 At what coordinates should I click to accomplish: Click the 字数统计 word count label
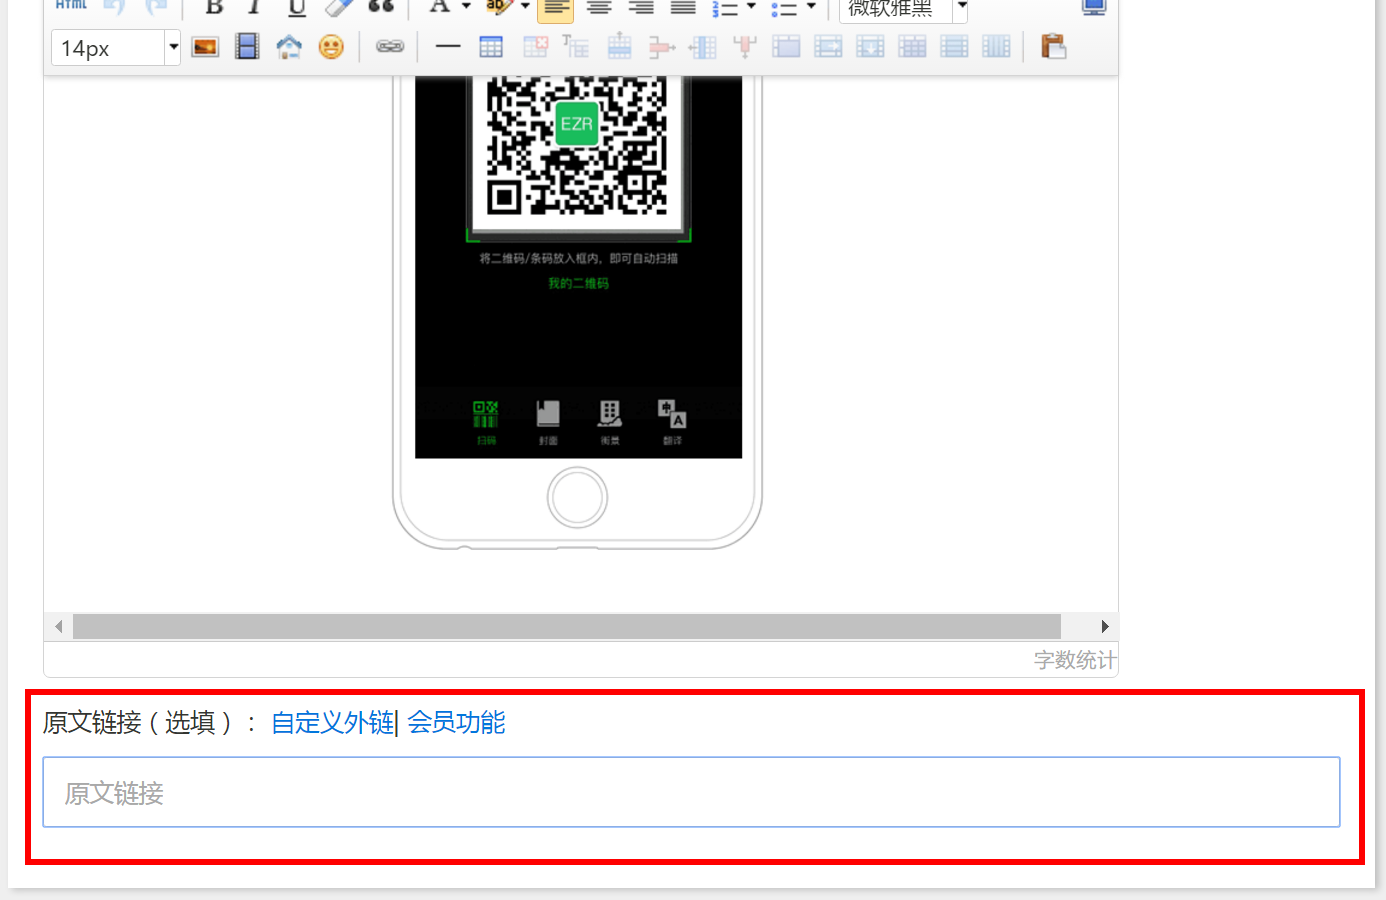1075,660
